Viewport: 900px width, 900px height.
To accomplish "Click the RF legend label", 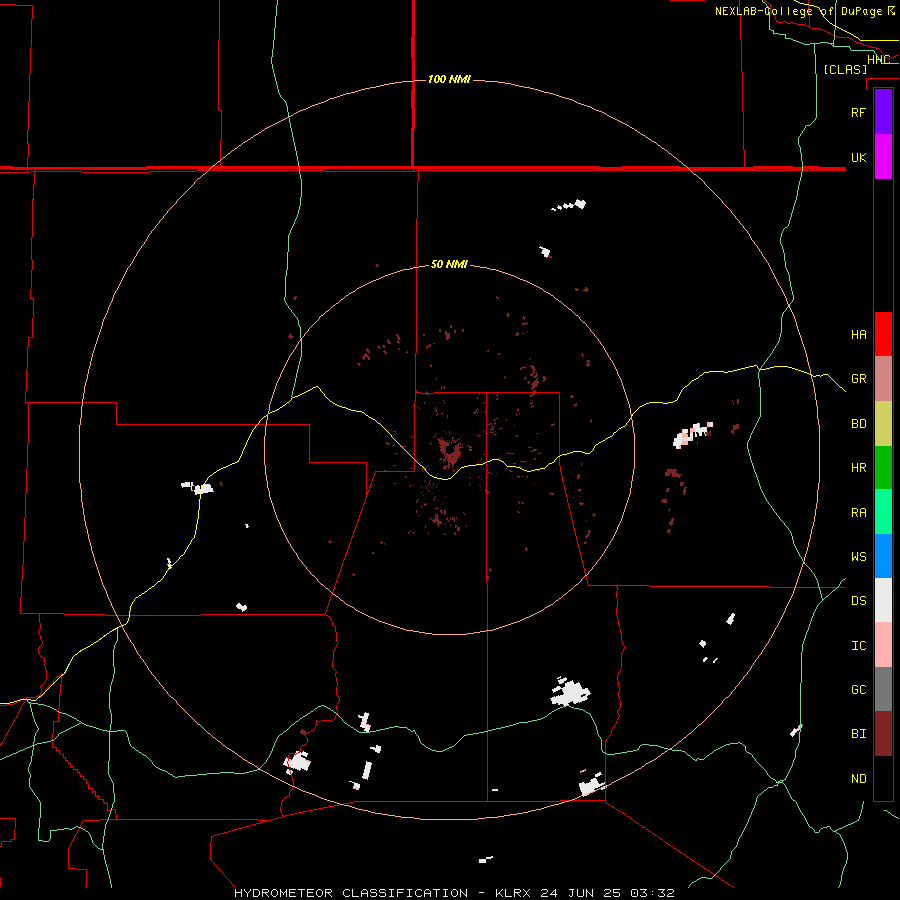I will [x=858, y=112].
